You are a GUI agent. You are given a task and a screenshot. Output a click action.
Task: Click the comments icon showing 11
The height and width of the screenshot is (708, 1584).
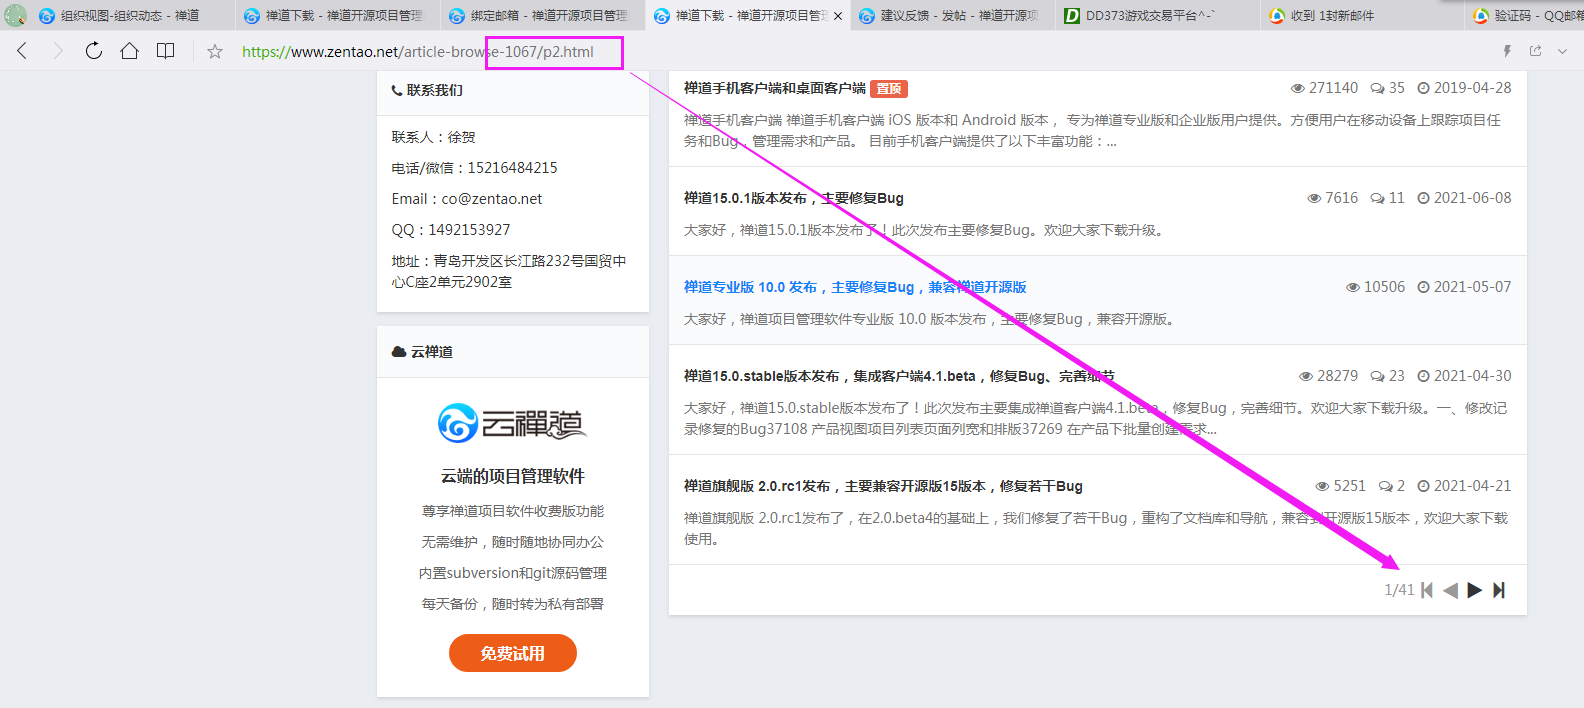(x=1377, y=198)
